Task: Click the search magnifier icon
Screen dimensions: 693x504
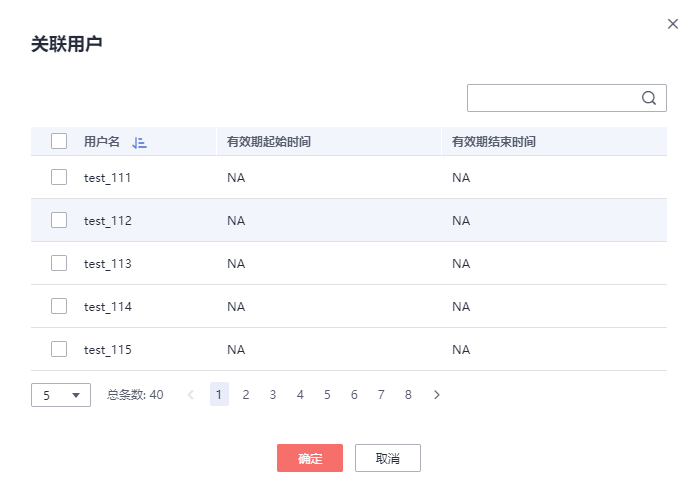Action: tap(648, 98)
